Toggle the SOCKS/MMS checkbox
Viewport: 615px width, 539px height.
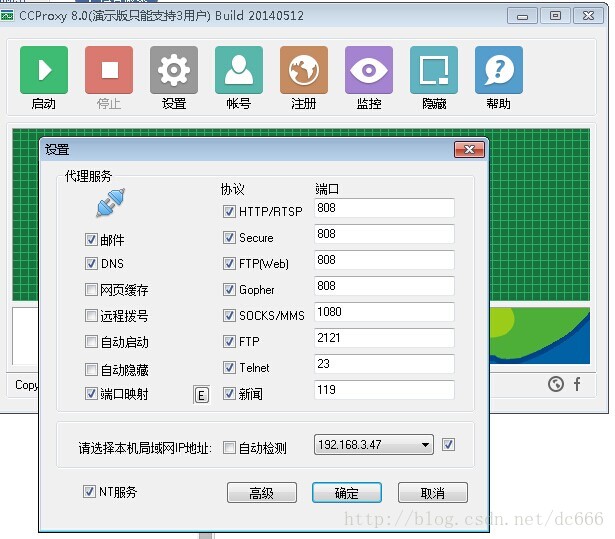click(229, 315)
